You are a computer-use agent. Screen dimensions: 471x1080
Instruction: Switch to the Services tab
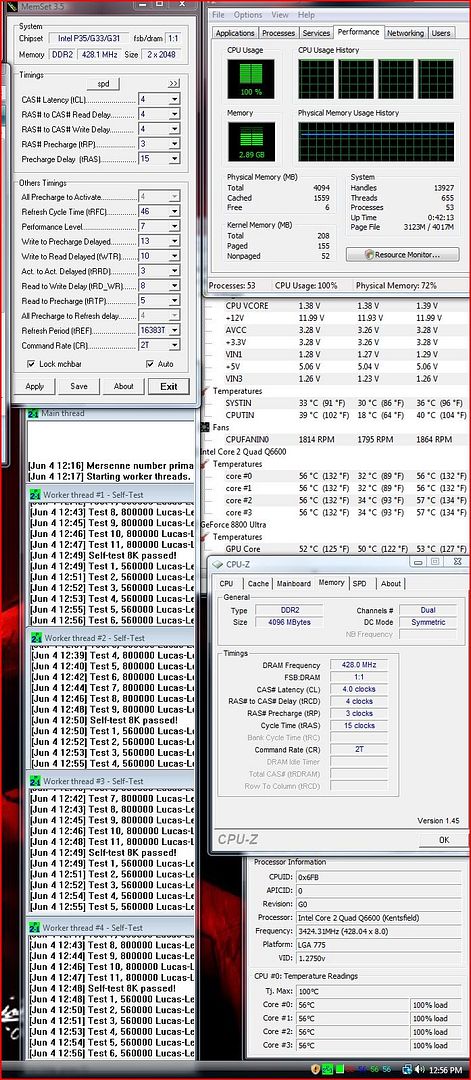pyautogui.click(x=316, y=33)
